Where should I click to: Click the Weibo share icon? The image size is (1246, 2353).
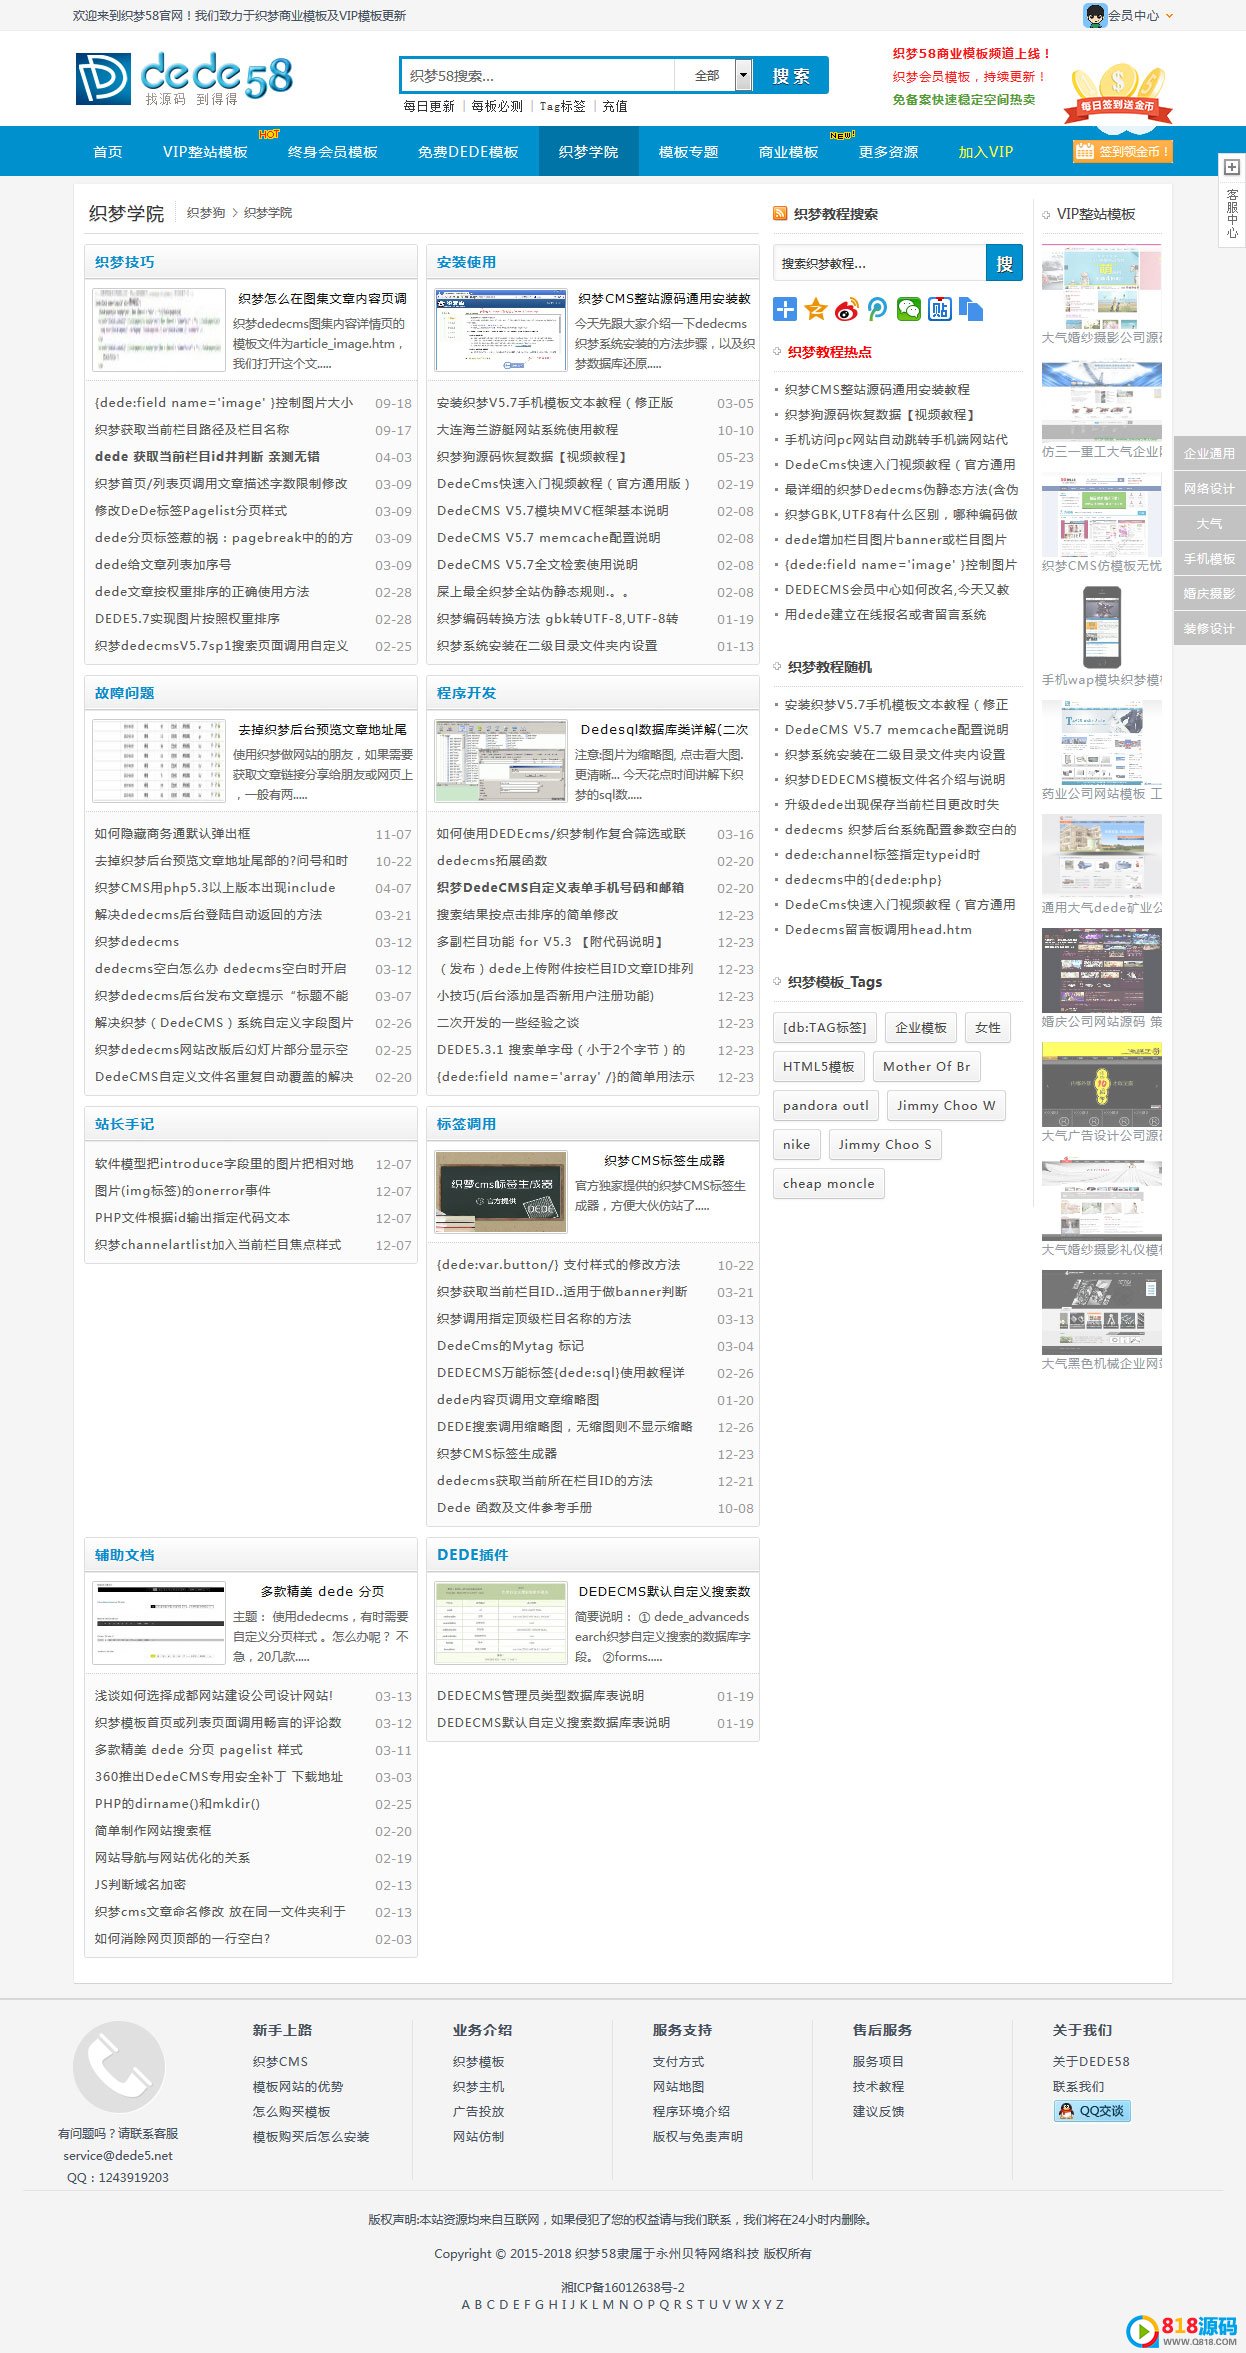tap(847, 310)
